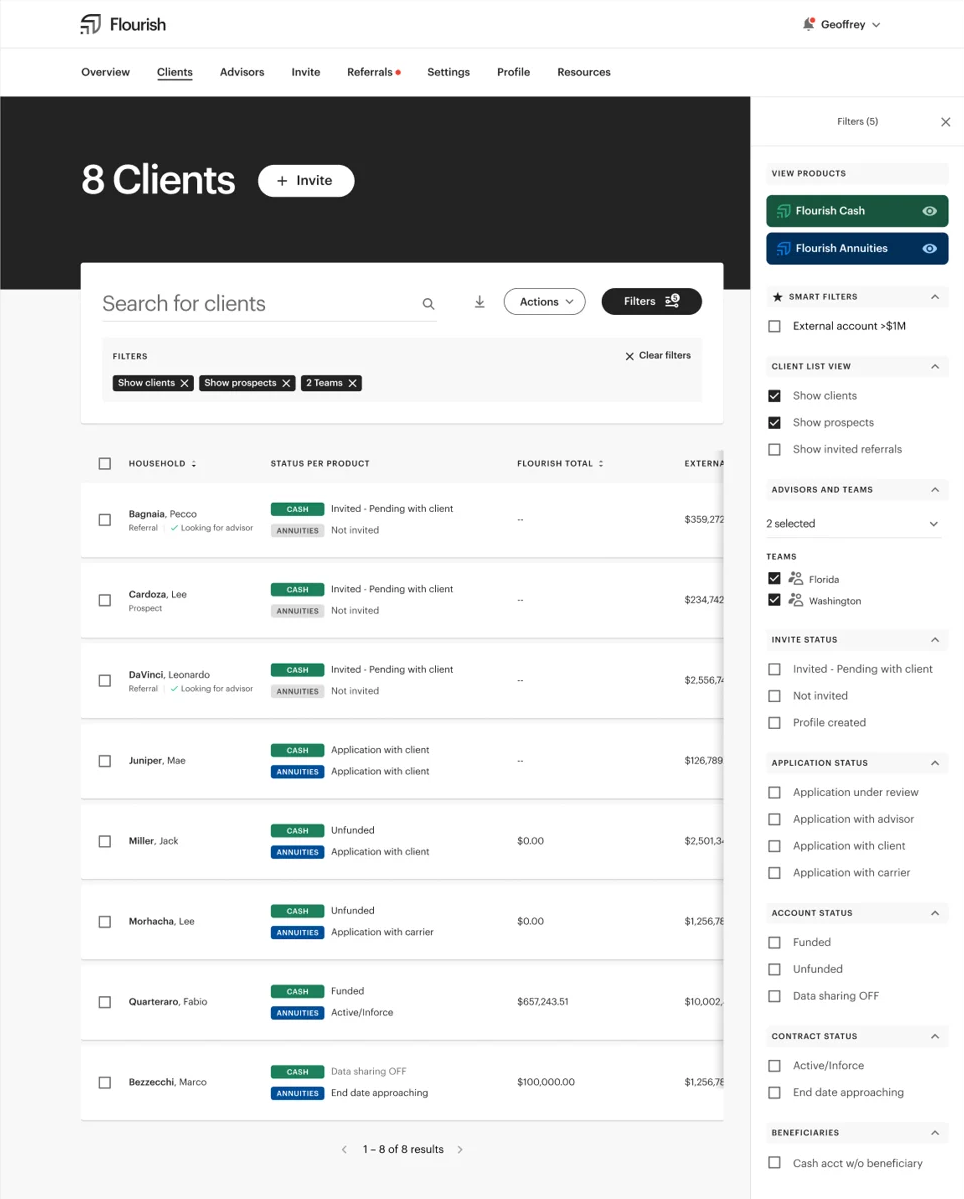Collapse the Client List View section
This screenshot has height=1199, width=964.
(935, 366)
